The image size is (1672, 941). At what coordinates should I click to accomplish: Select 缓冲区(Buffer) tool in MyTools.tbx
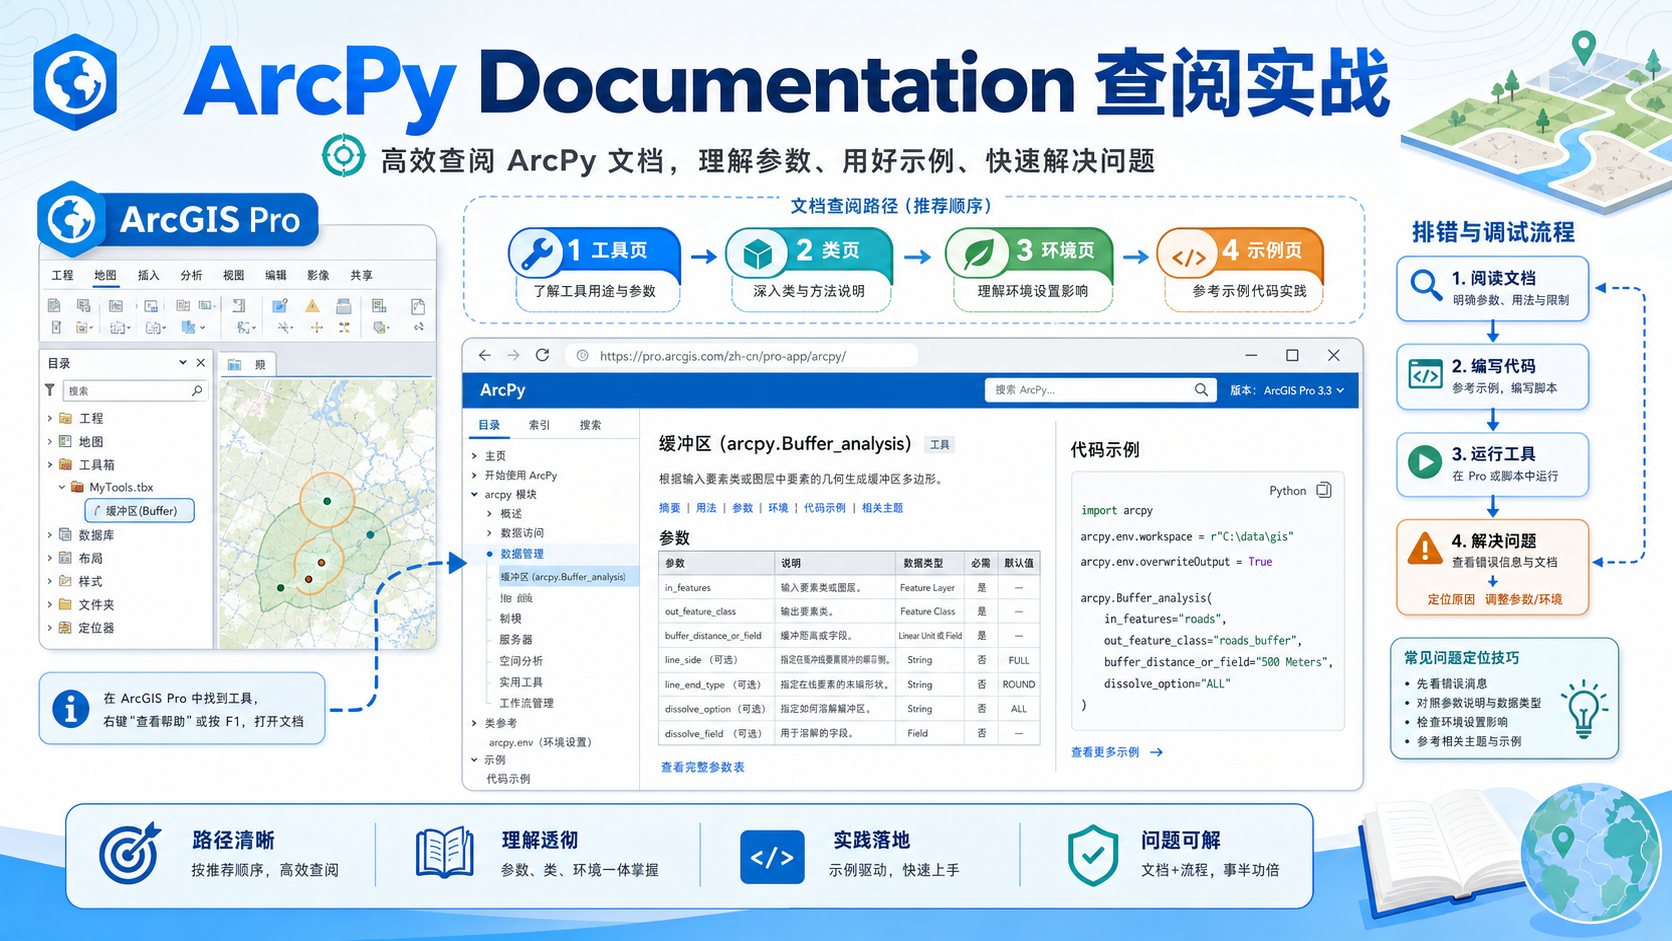140,511
